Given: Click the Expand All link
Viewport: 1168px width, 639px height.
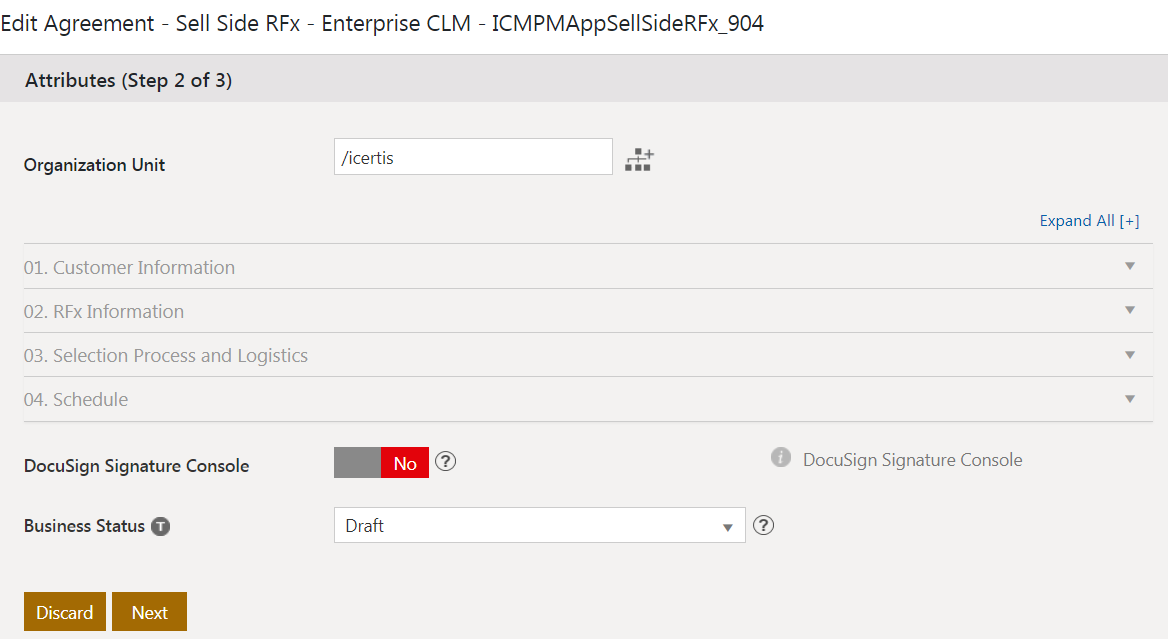Looking at the screenshot, I should tap(1089, 221).
